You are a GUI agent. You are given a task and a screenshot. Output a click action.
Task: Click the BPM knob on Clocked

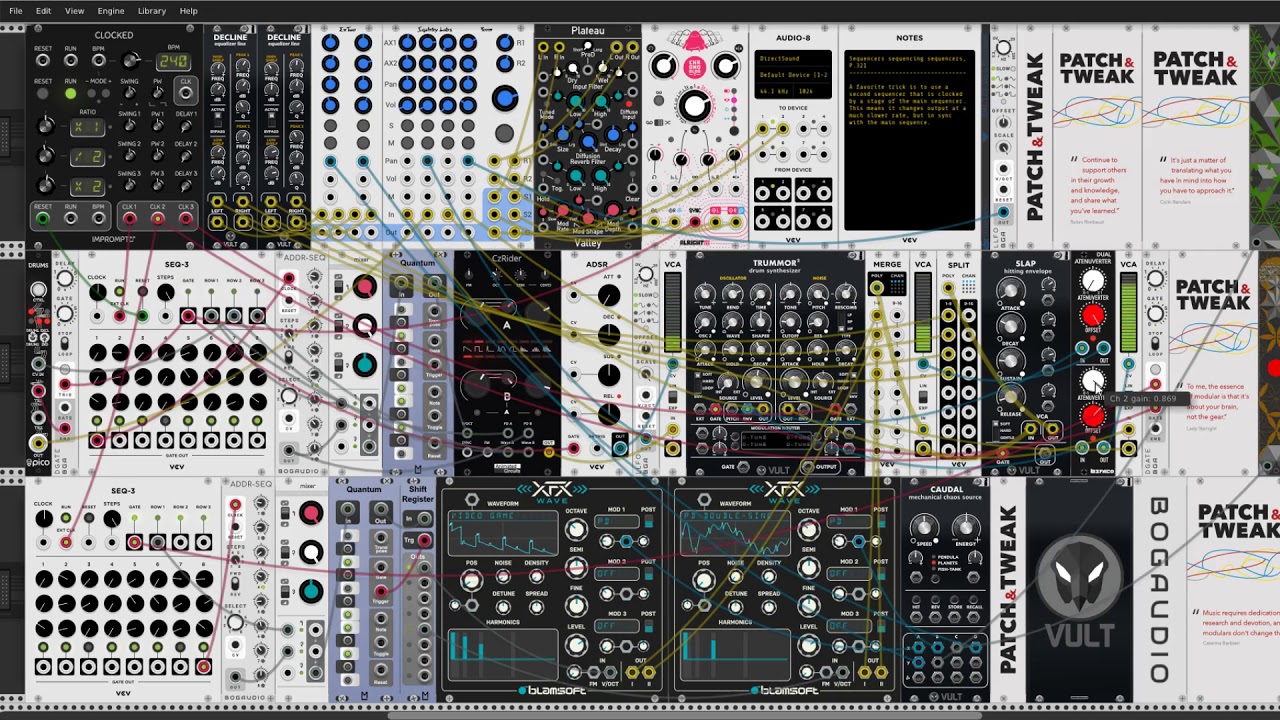[129, 60]
